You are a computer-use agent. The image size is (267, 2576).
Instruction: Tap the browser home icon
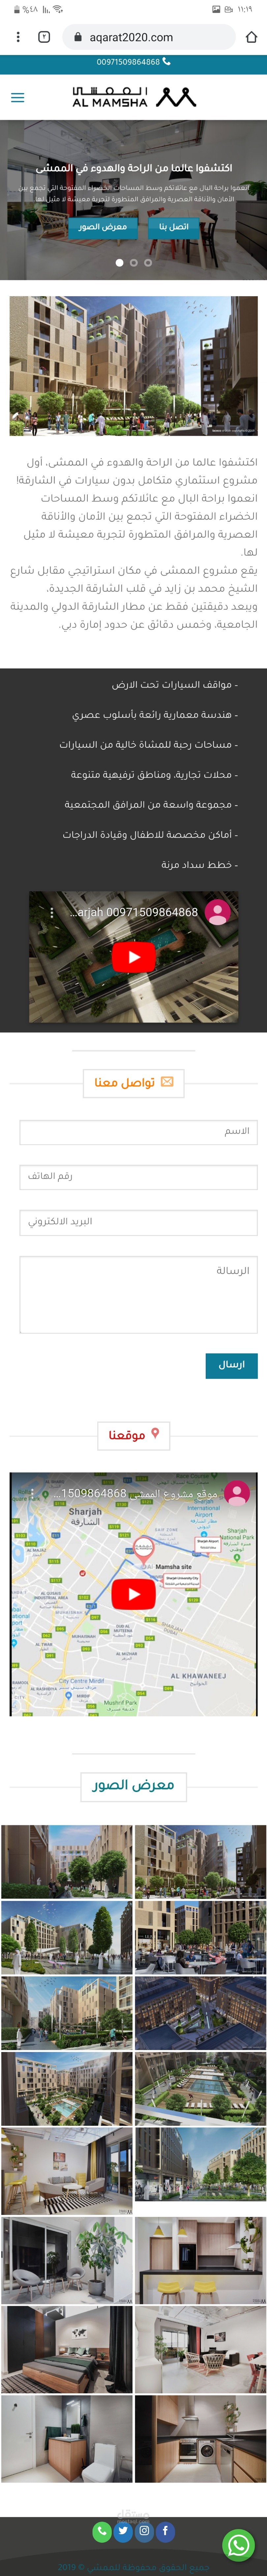coord(251,37)
